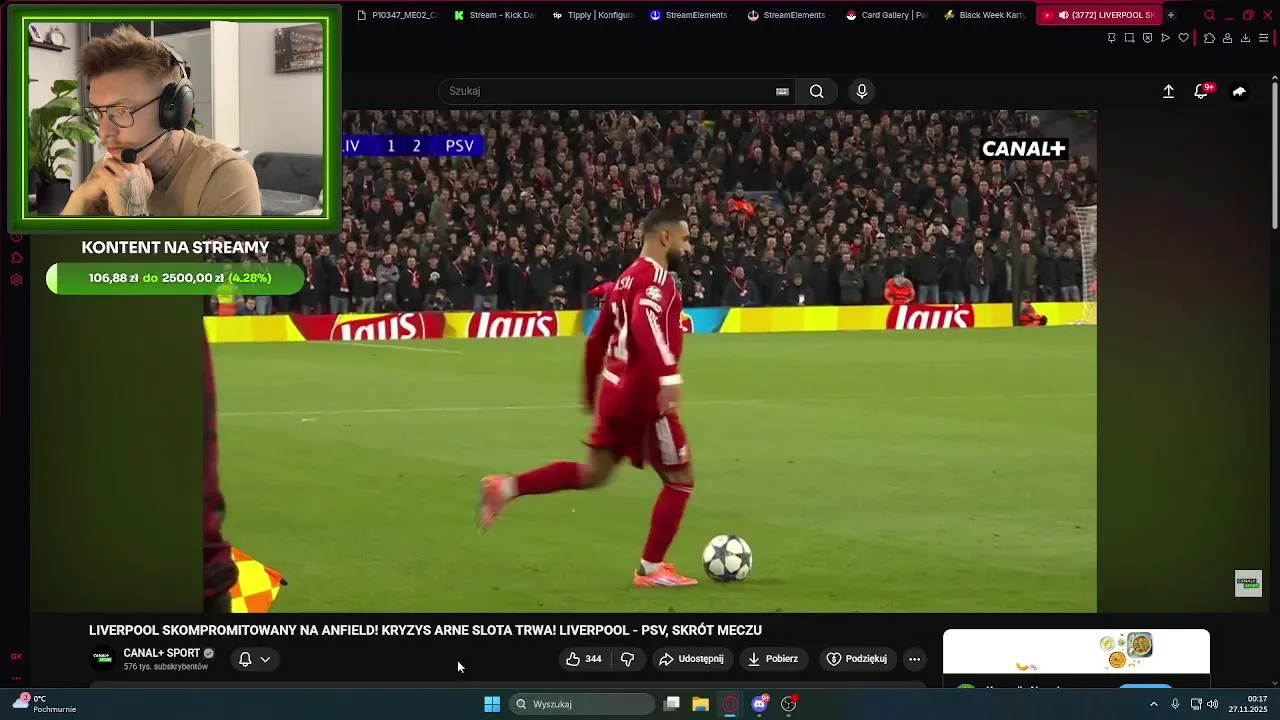The image size is (1280, 720).
Task: Like the video with 344 likes
Action: pyautogui.click(x=583, y=659)
